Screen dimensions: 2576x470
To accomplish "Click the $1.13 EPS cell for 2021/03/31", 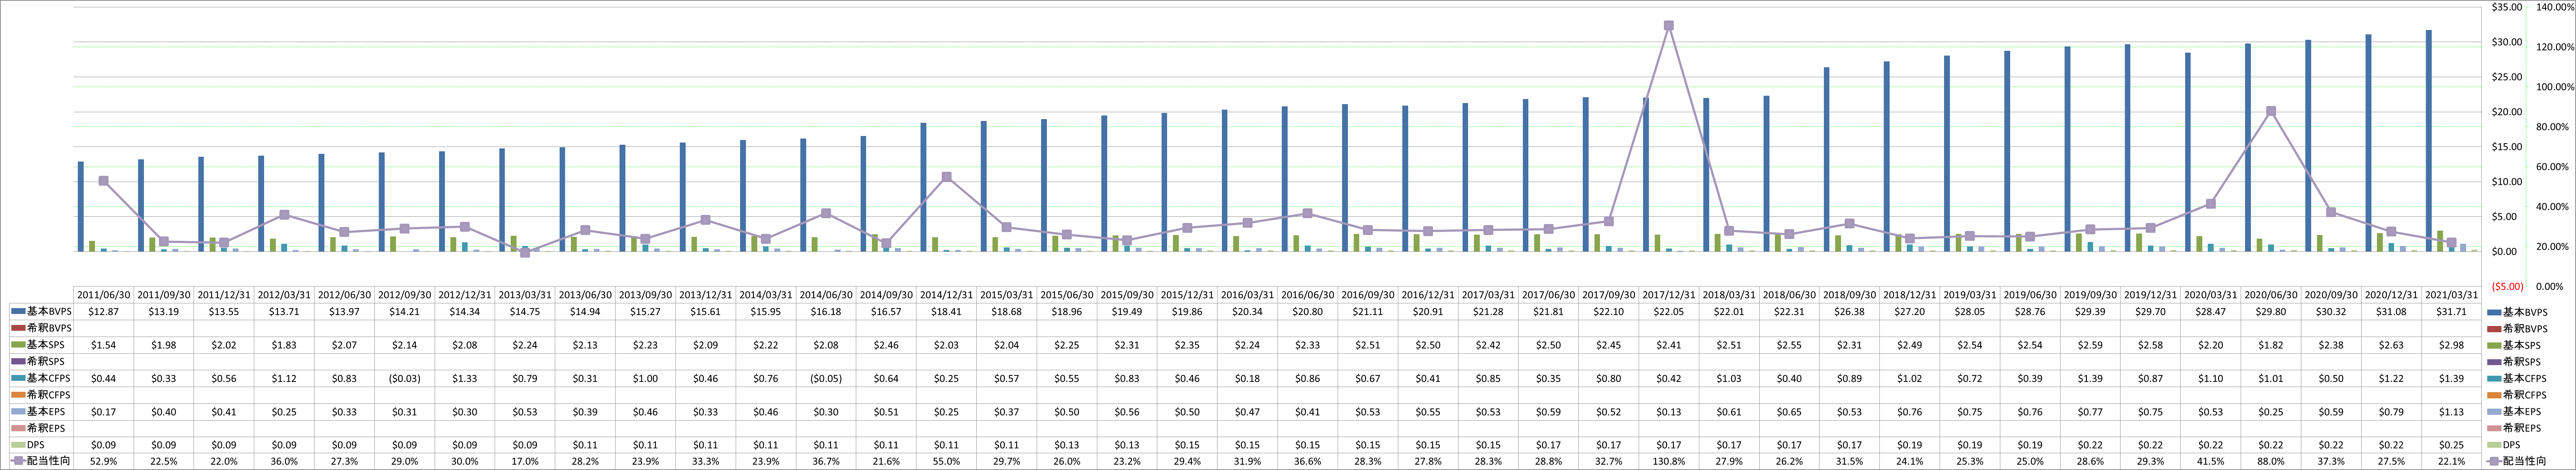I will 2452,411.
